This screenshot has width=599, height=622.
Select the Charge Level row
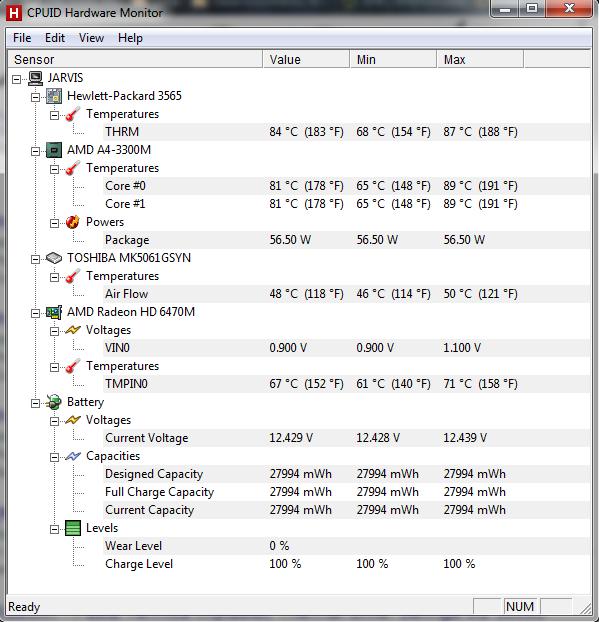346,564
